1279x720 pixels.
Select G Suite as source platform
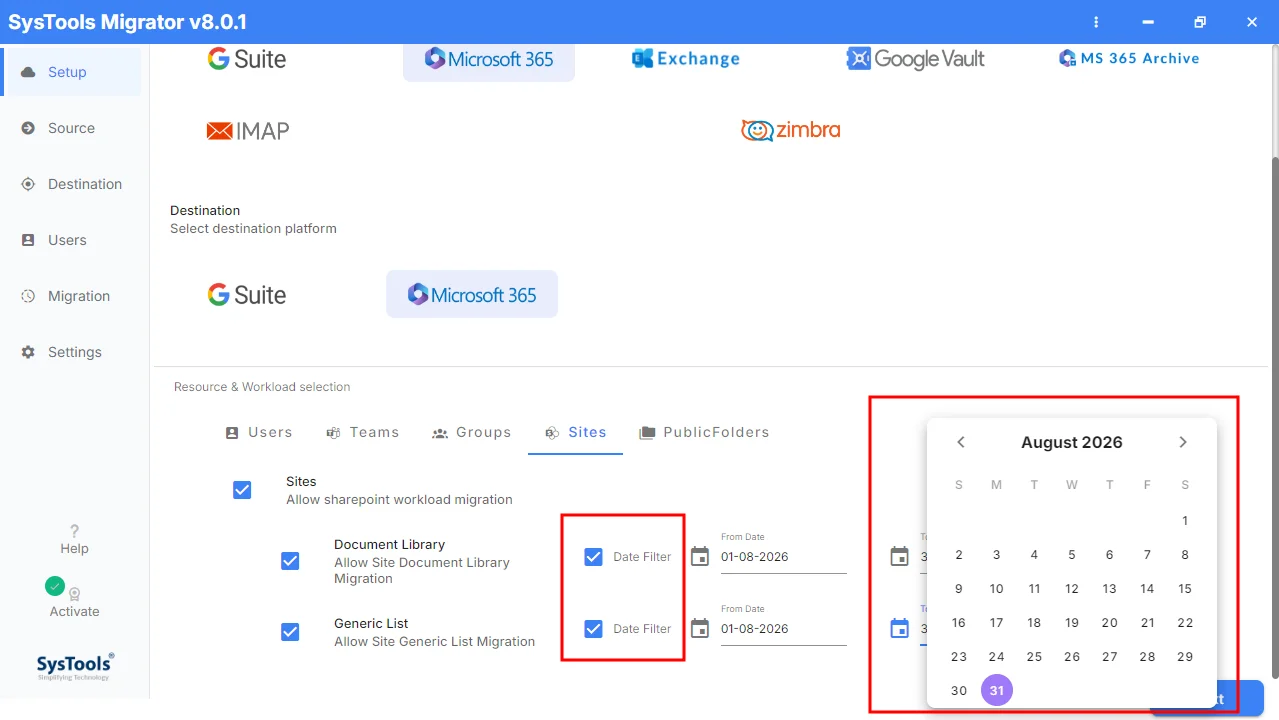[247, 59]
